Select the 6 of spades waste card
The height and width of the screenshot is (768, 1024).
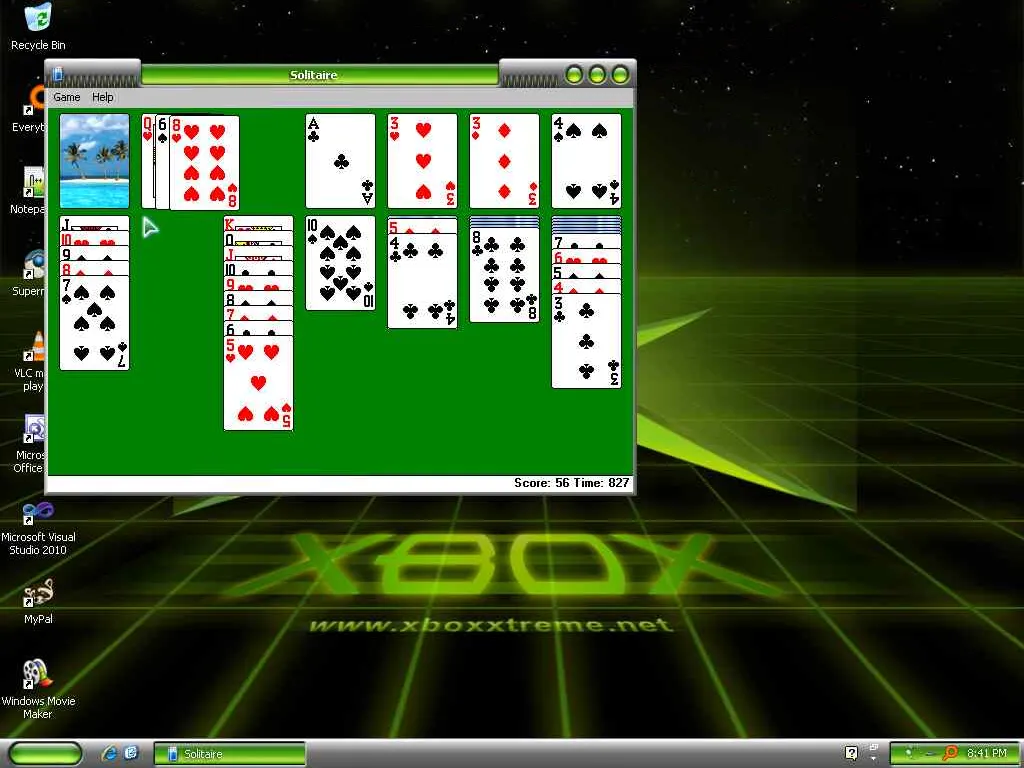(163, 161)
